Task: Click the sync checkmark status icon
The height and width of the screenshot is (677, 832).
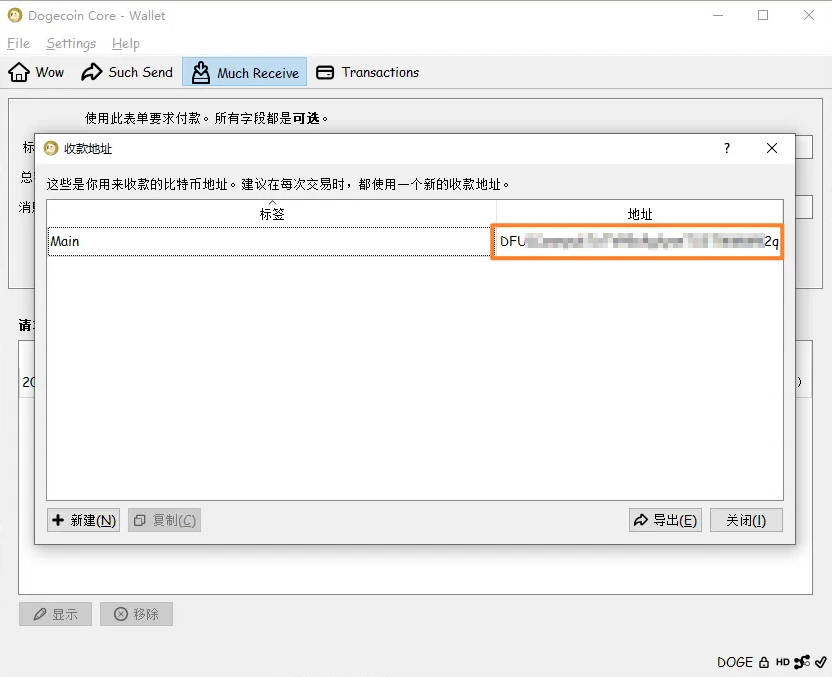Action: (821, 662)
